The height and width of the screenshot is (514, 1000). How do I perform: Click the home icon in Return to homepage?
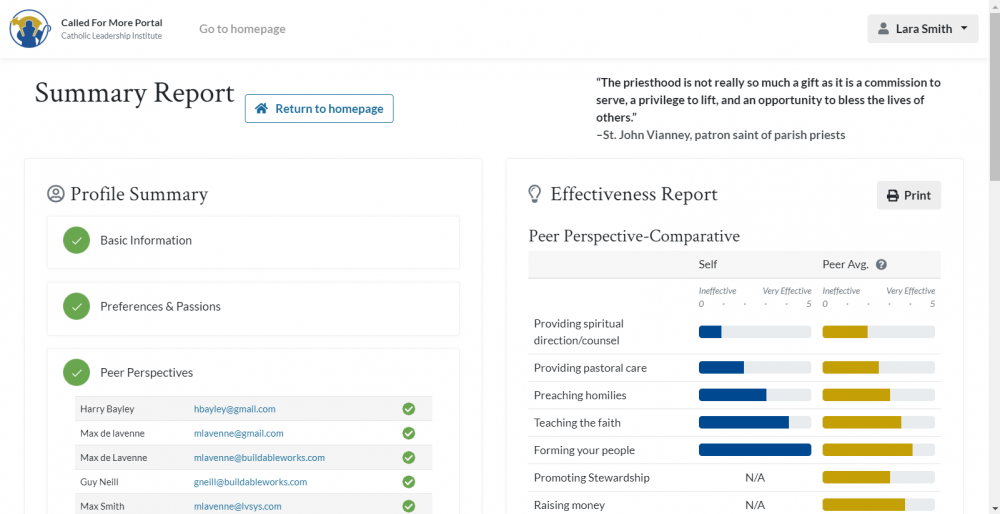click(261, 108)
